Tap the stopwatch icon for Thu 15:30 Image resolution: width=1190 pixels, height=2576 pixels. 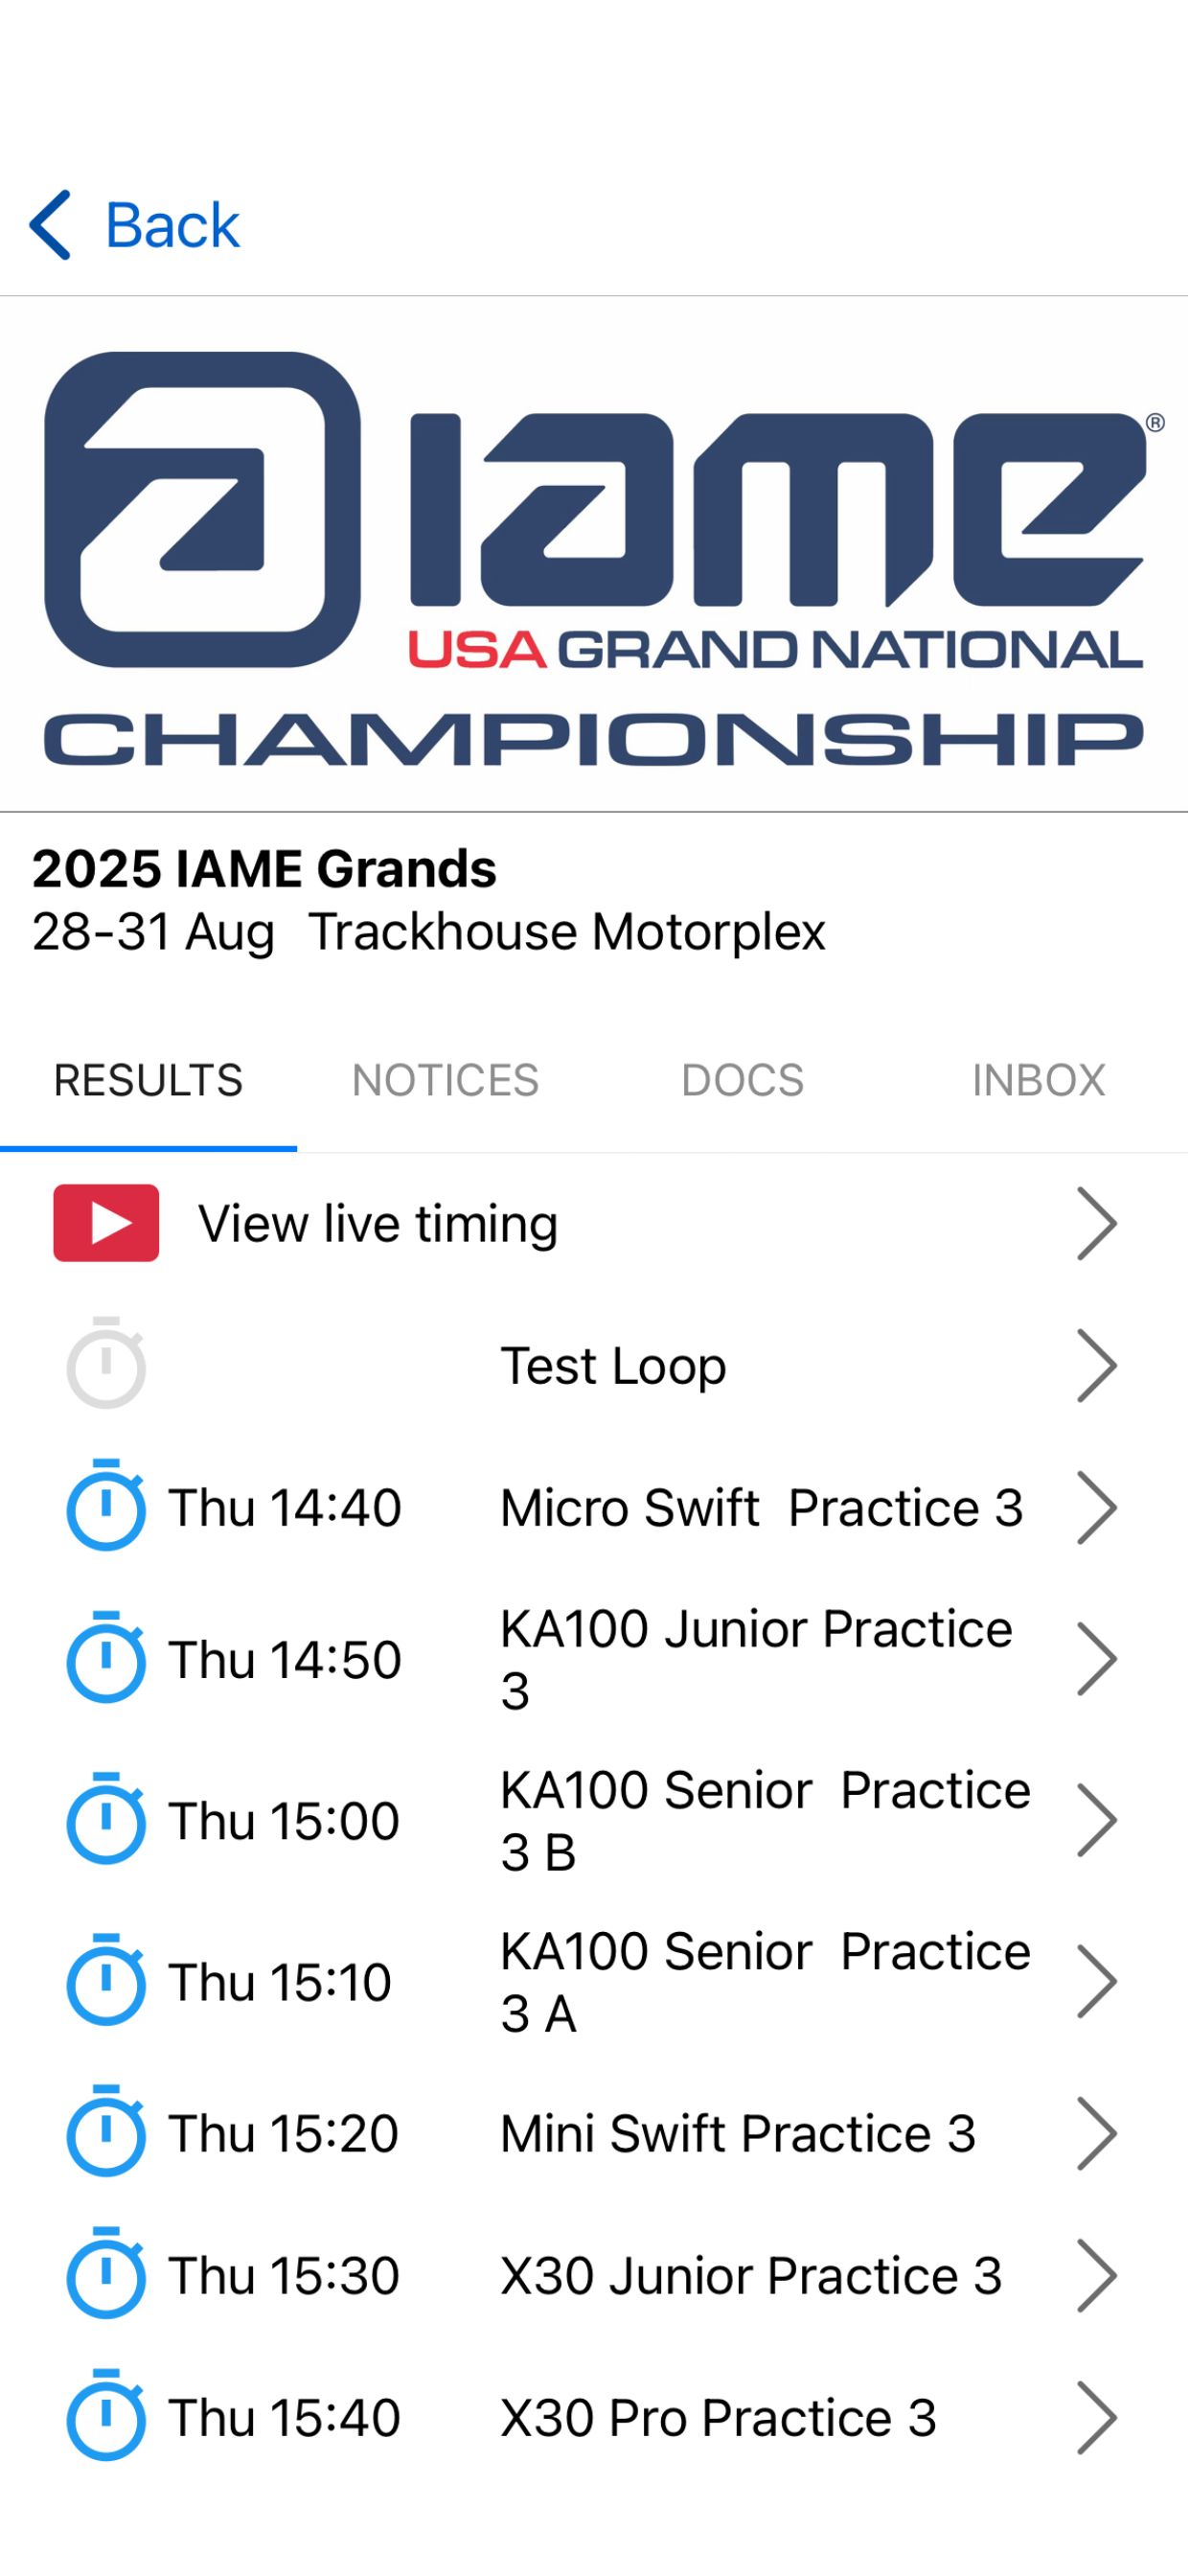(x=106, y=2274)
